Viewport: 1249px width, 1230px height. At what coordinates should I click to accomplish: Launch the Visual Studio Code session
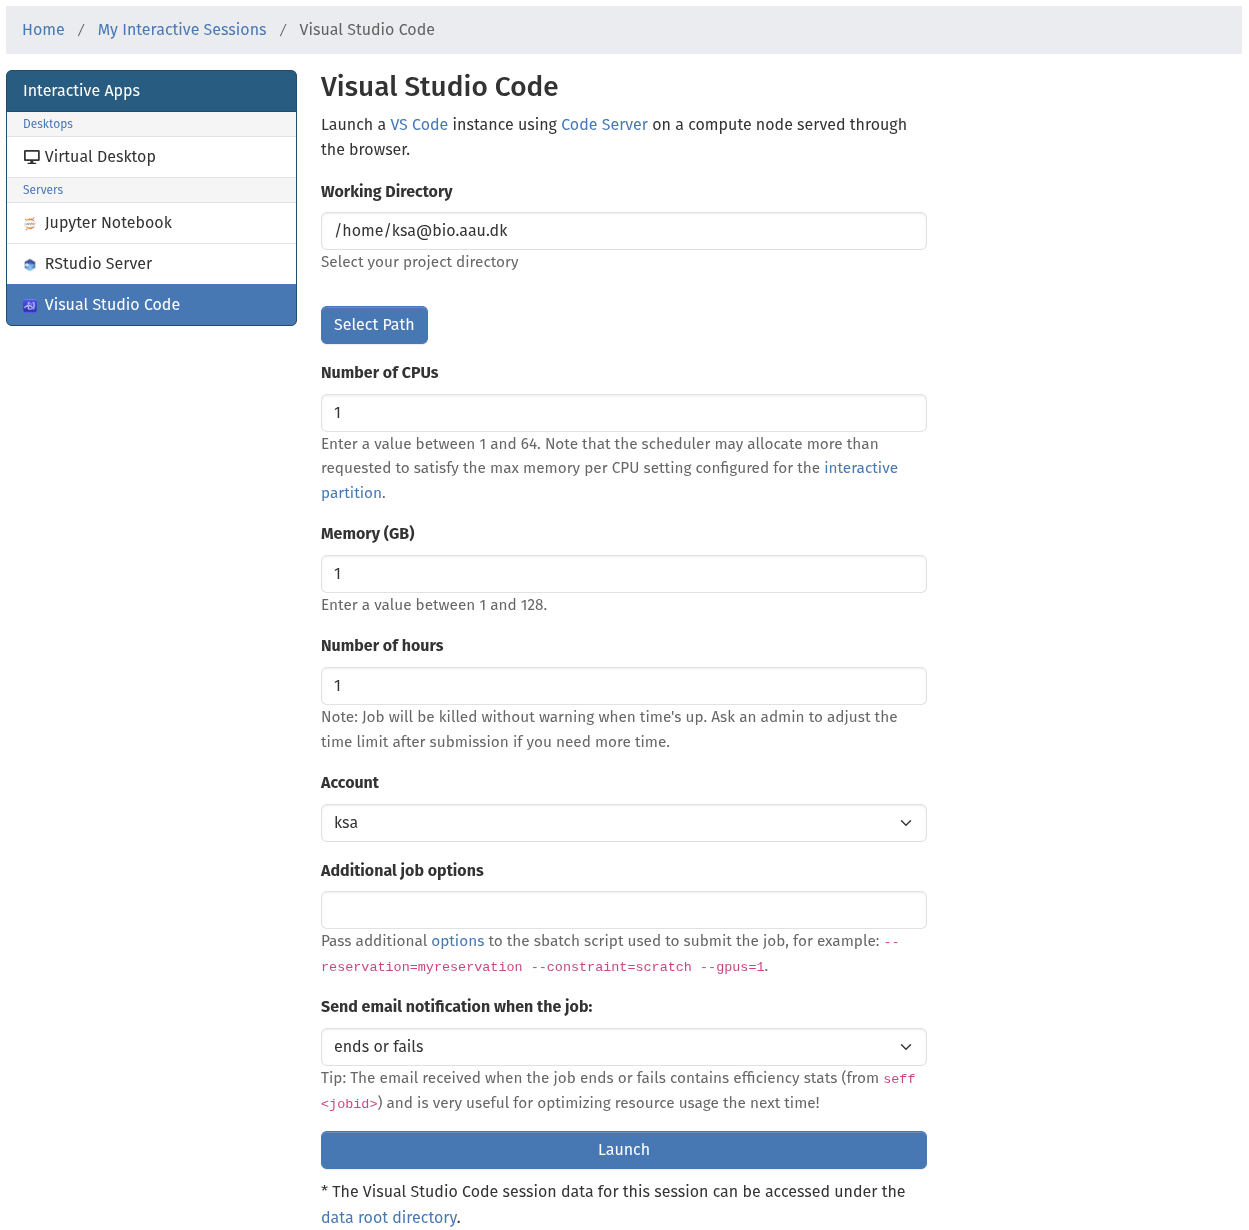(x=624, y=1150)
